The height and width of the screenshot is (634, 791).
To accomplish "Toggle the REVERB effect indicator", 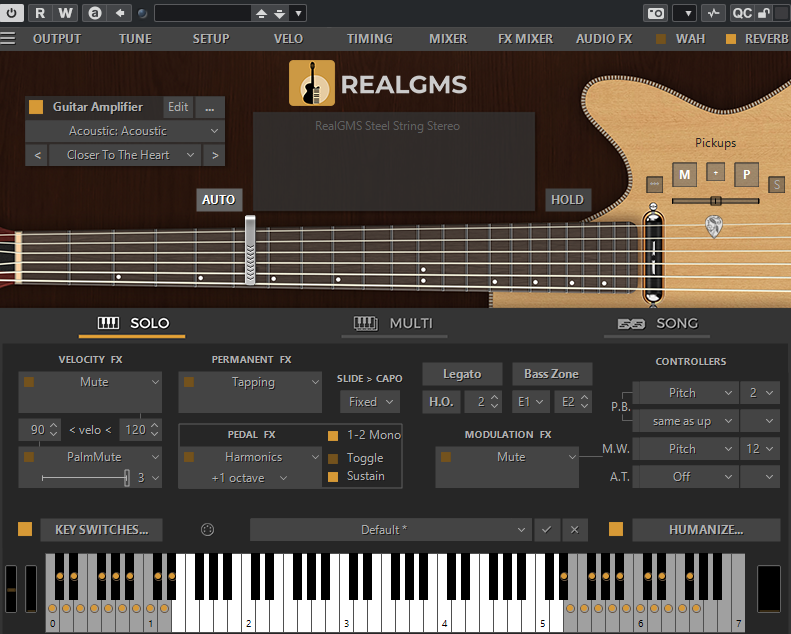I will [730, 39].
